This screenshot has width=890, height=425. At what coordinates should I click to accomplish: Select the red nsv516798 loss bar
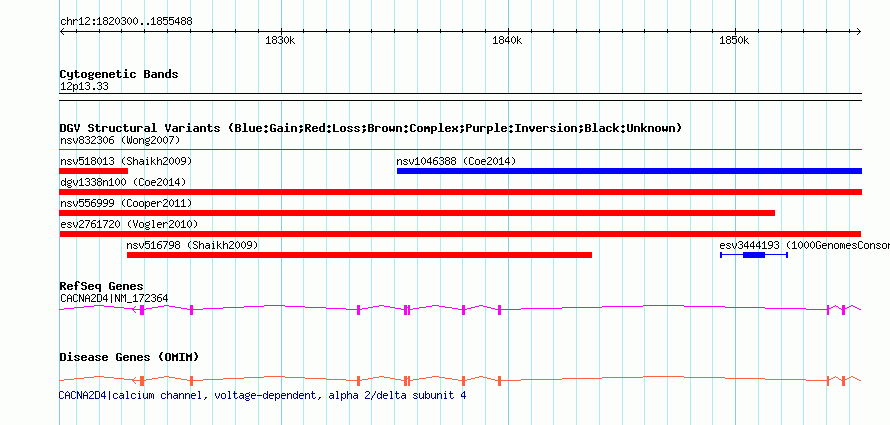359,255
